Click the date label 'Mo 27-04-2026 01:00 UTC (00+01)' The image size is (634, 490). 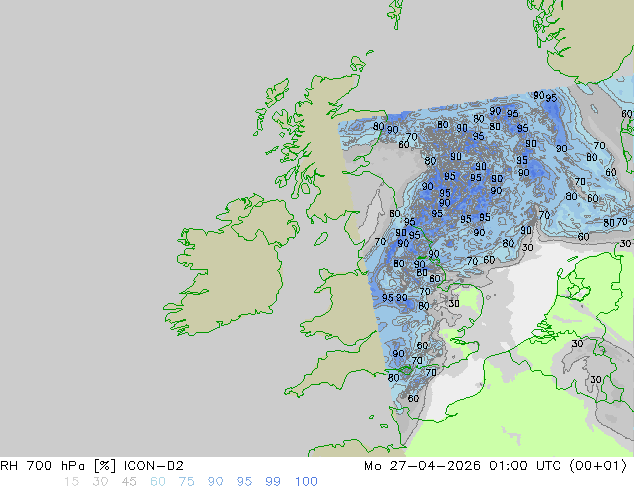click(495, 466)
